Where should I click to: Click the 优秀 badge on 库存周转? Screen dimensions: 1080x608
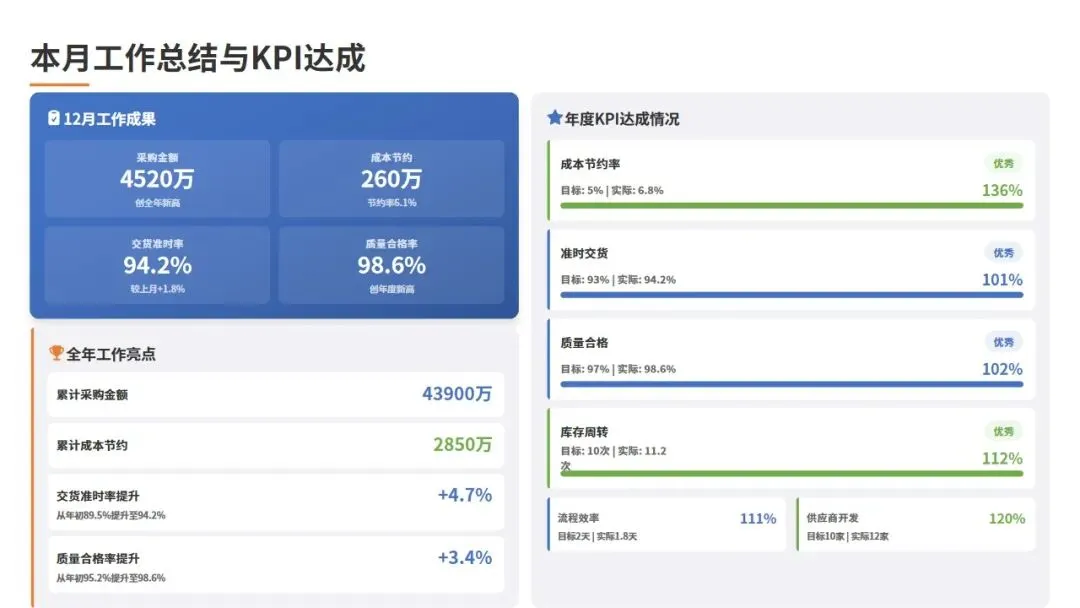pos(1003,431)
